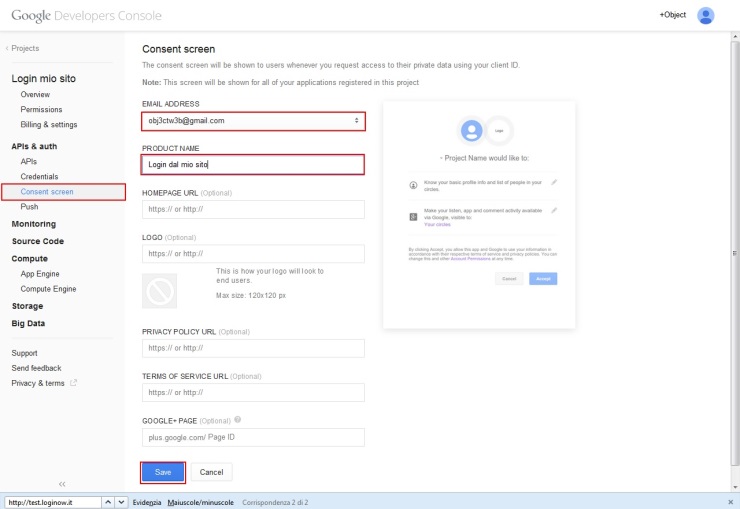The image size is (740, 509).
Task: Click the +Object profile link
Action: point(673,16)
